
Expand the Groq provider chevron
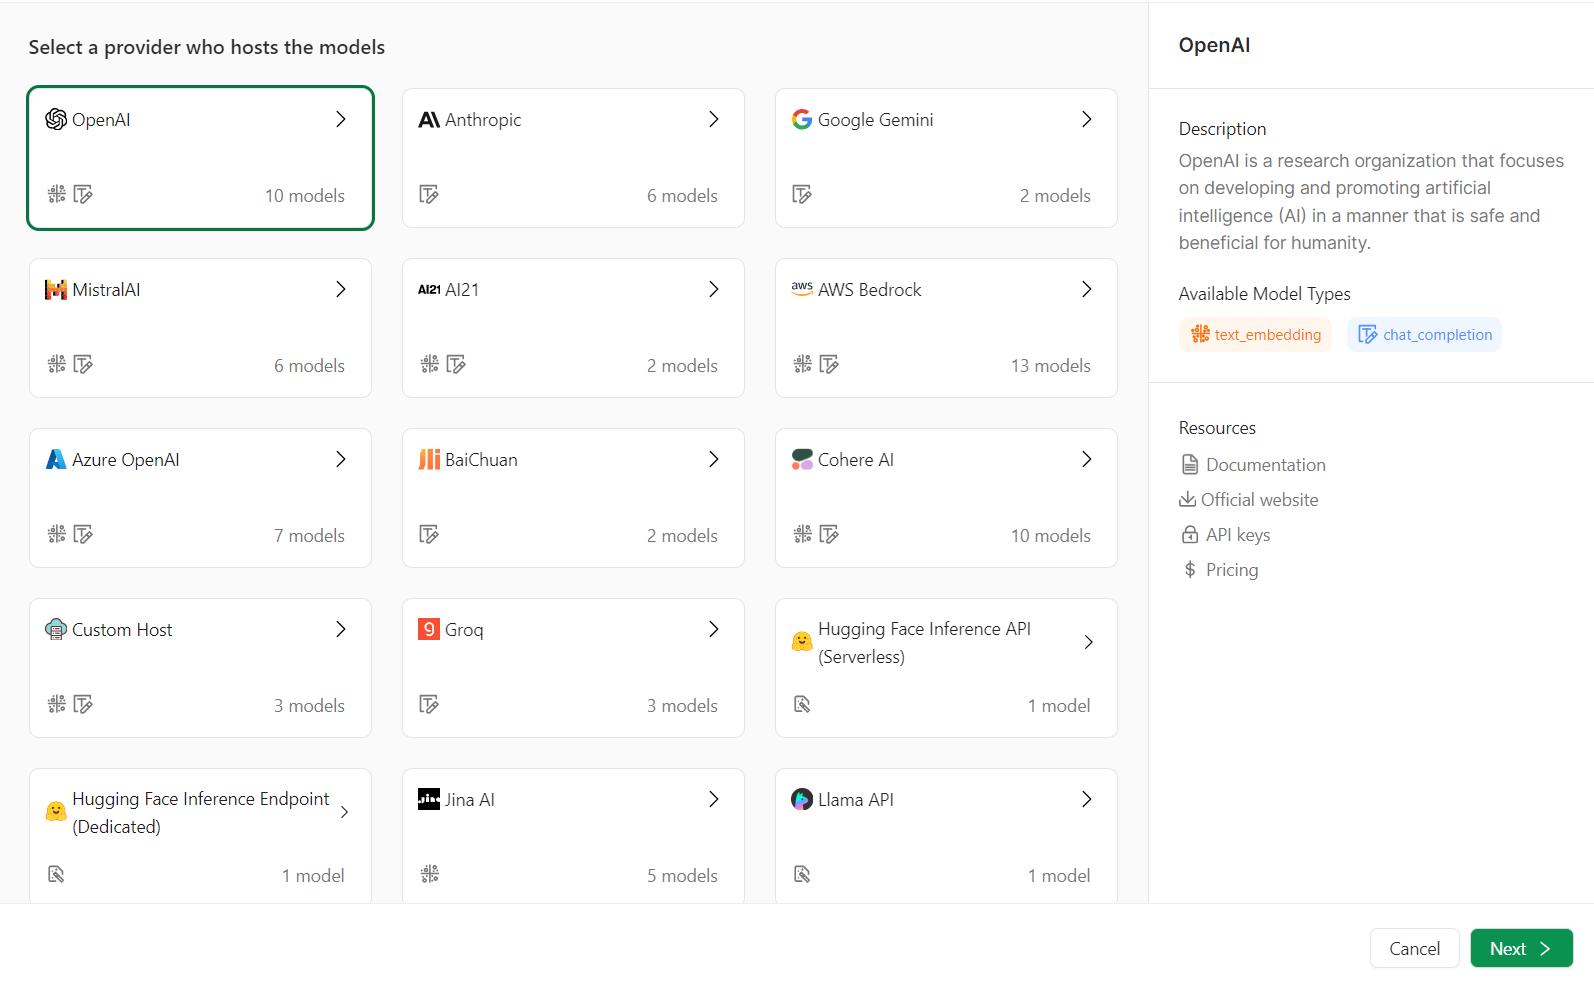point(714,629)
